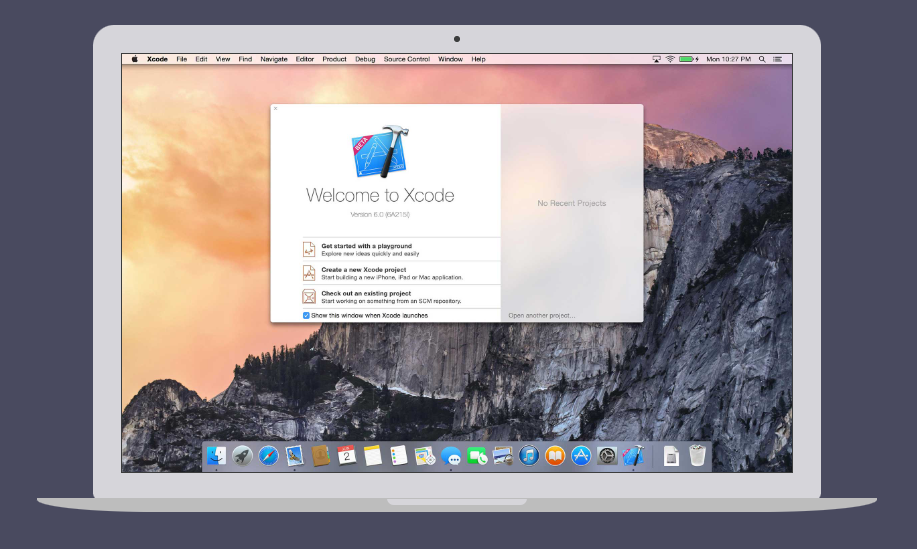The width and height of the screenshot is (917, 549).
Task: Click the battery status icon
Action: 688,59
